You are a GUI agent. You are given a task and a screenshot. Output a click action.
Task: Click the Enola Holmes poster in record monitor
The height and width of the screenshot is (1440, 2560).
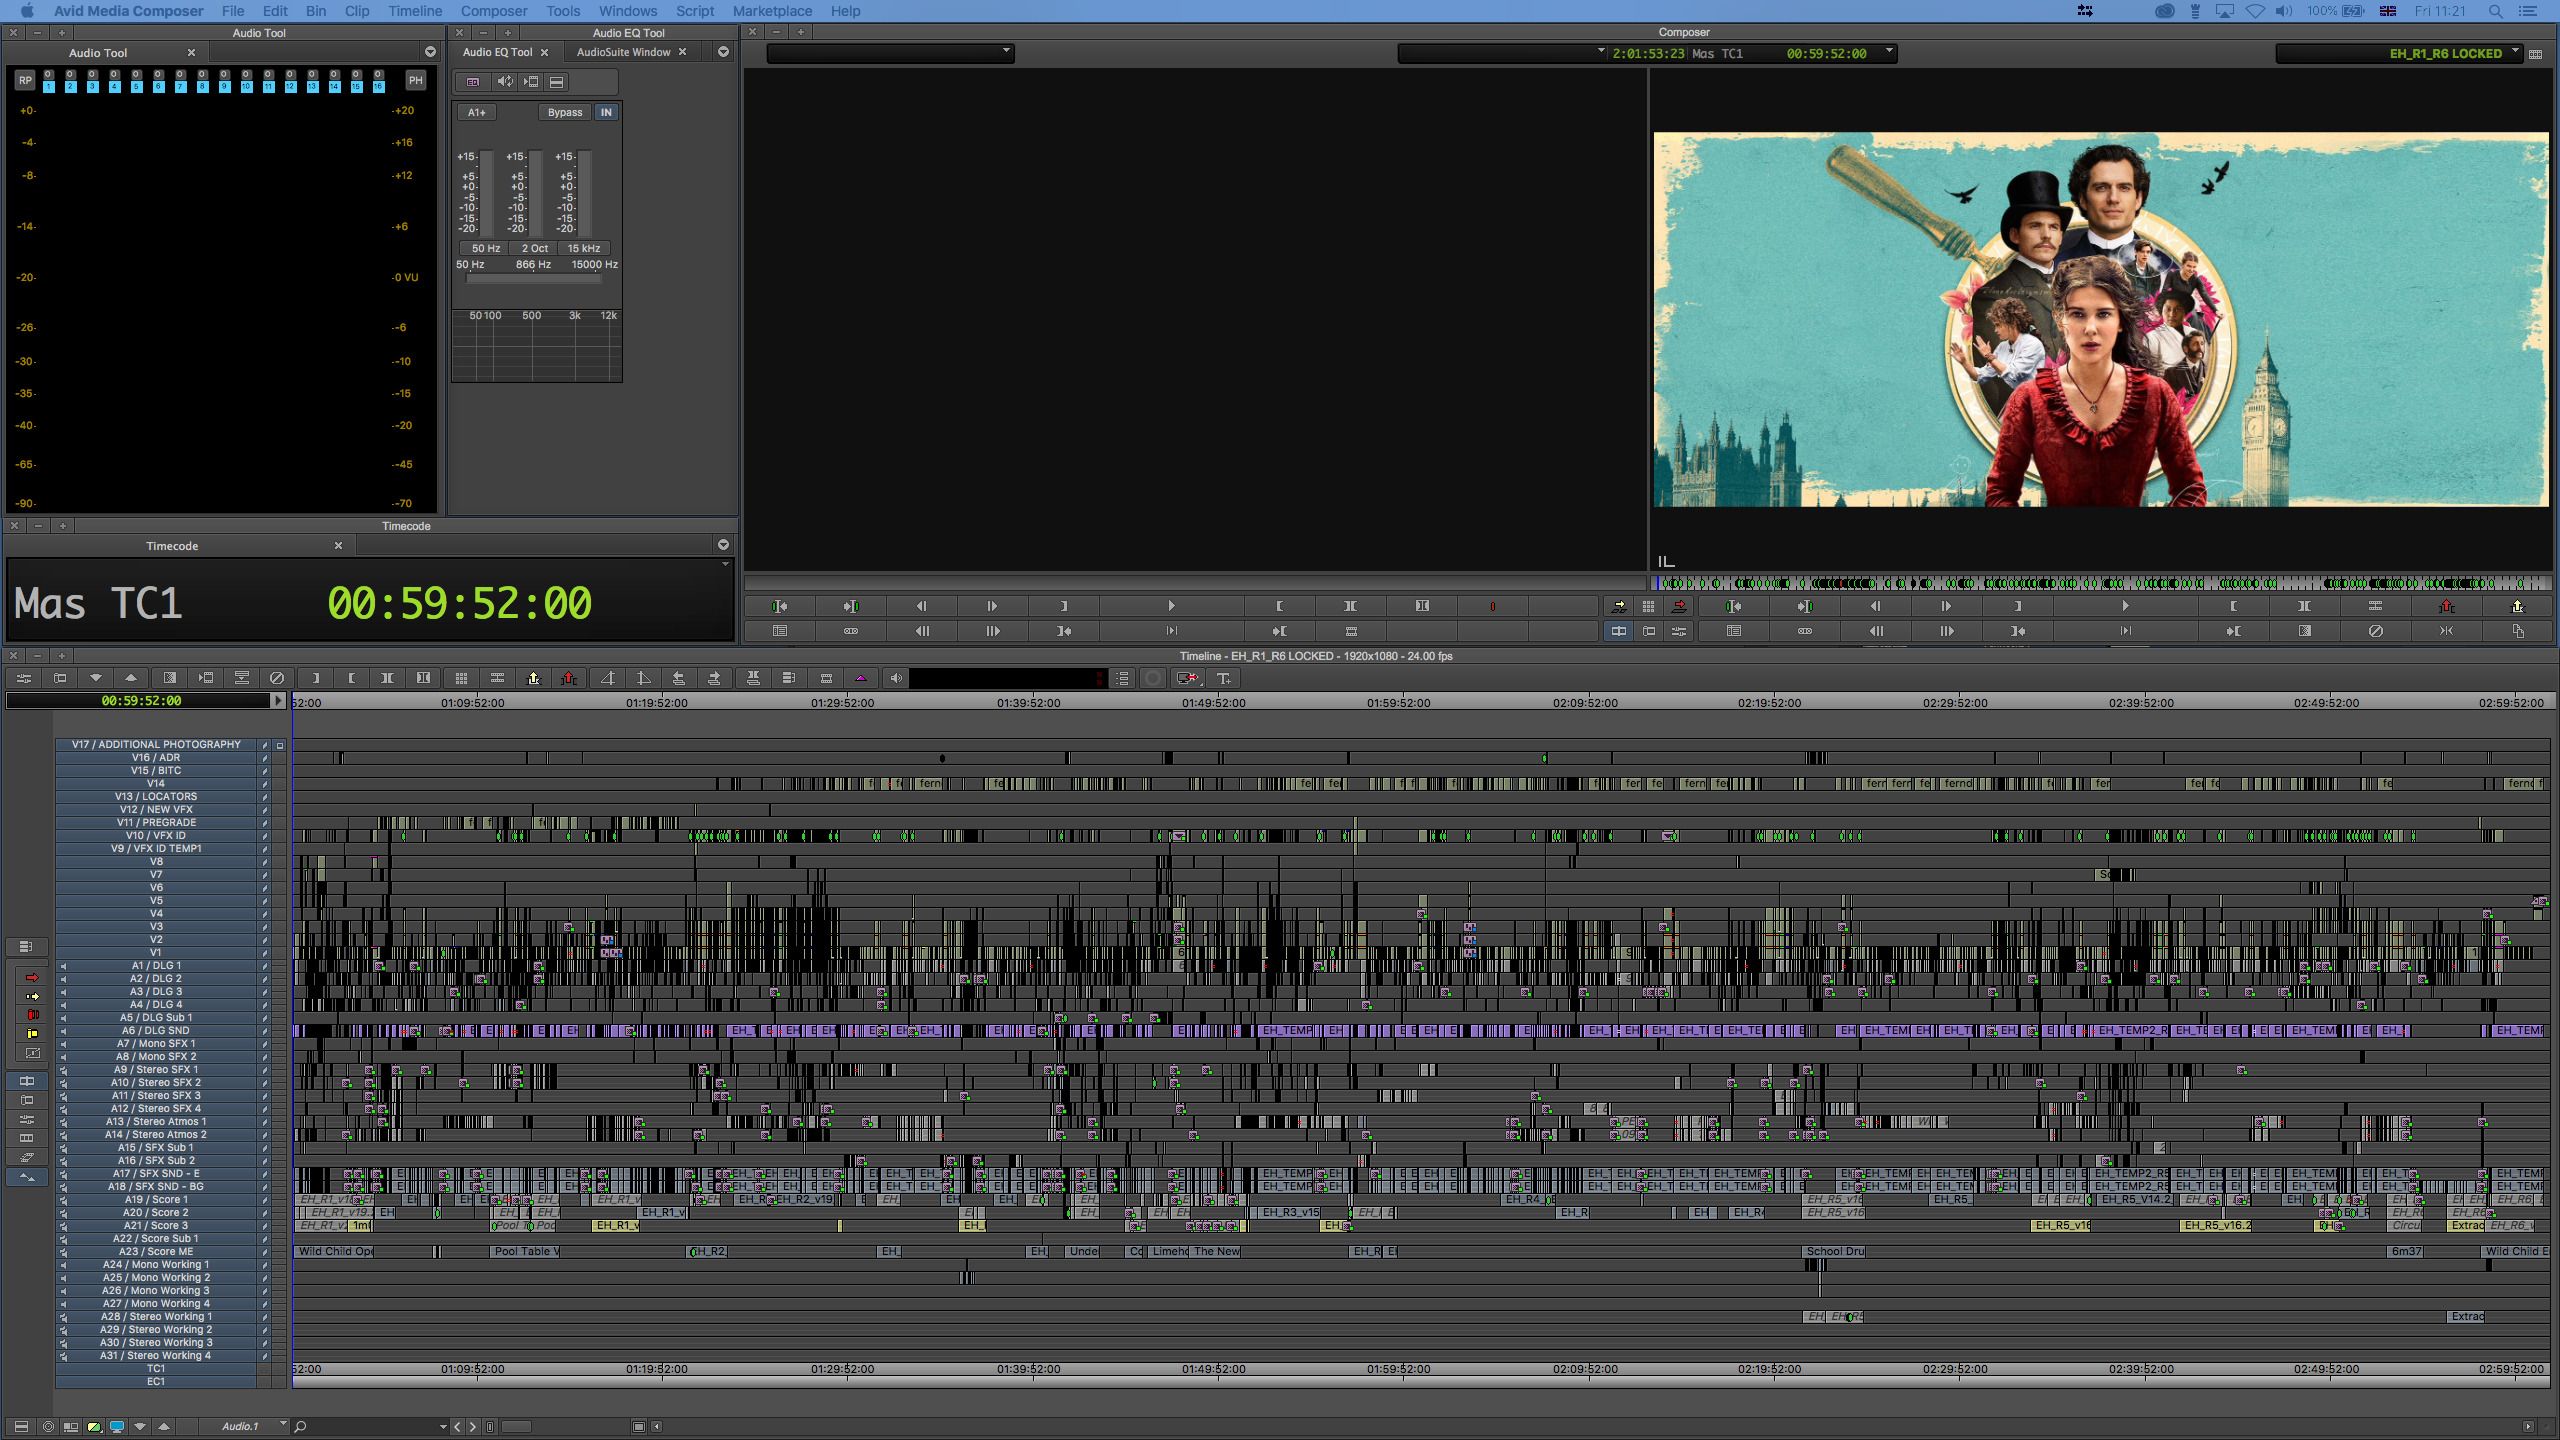coord(2101,320)
